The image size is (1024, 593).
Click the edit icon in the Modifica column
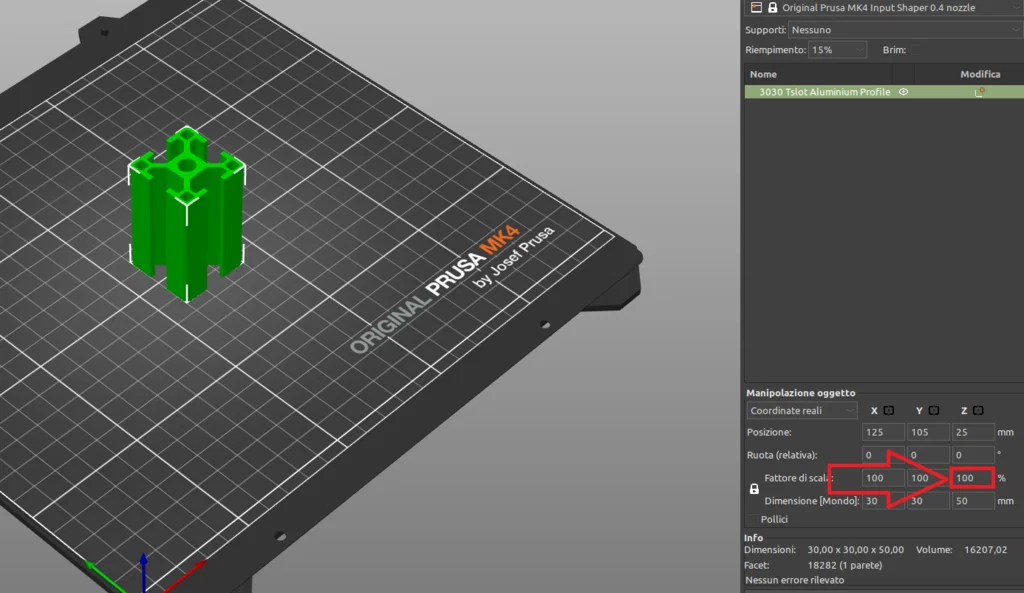point(980,92)
